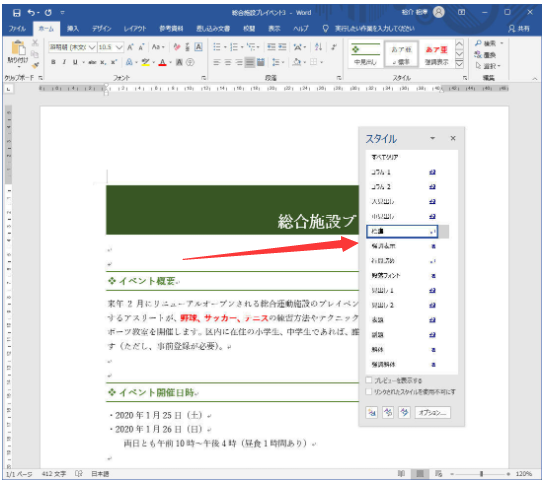Screen dimensions: 546x481
Task: Apply the 強調表示 style from the ribbon gallery
Action: click(x=436, y=54)
